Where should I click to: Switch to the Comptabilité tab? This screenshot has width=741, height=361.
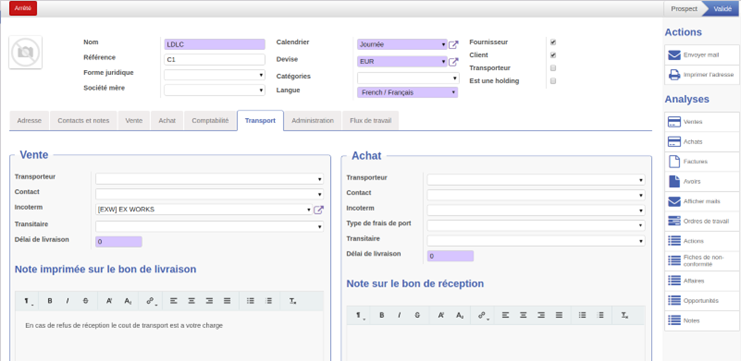point(210,120)
